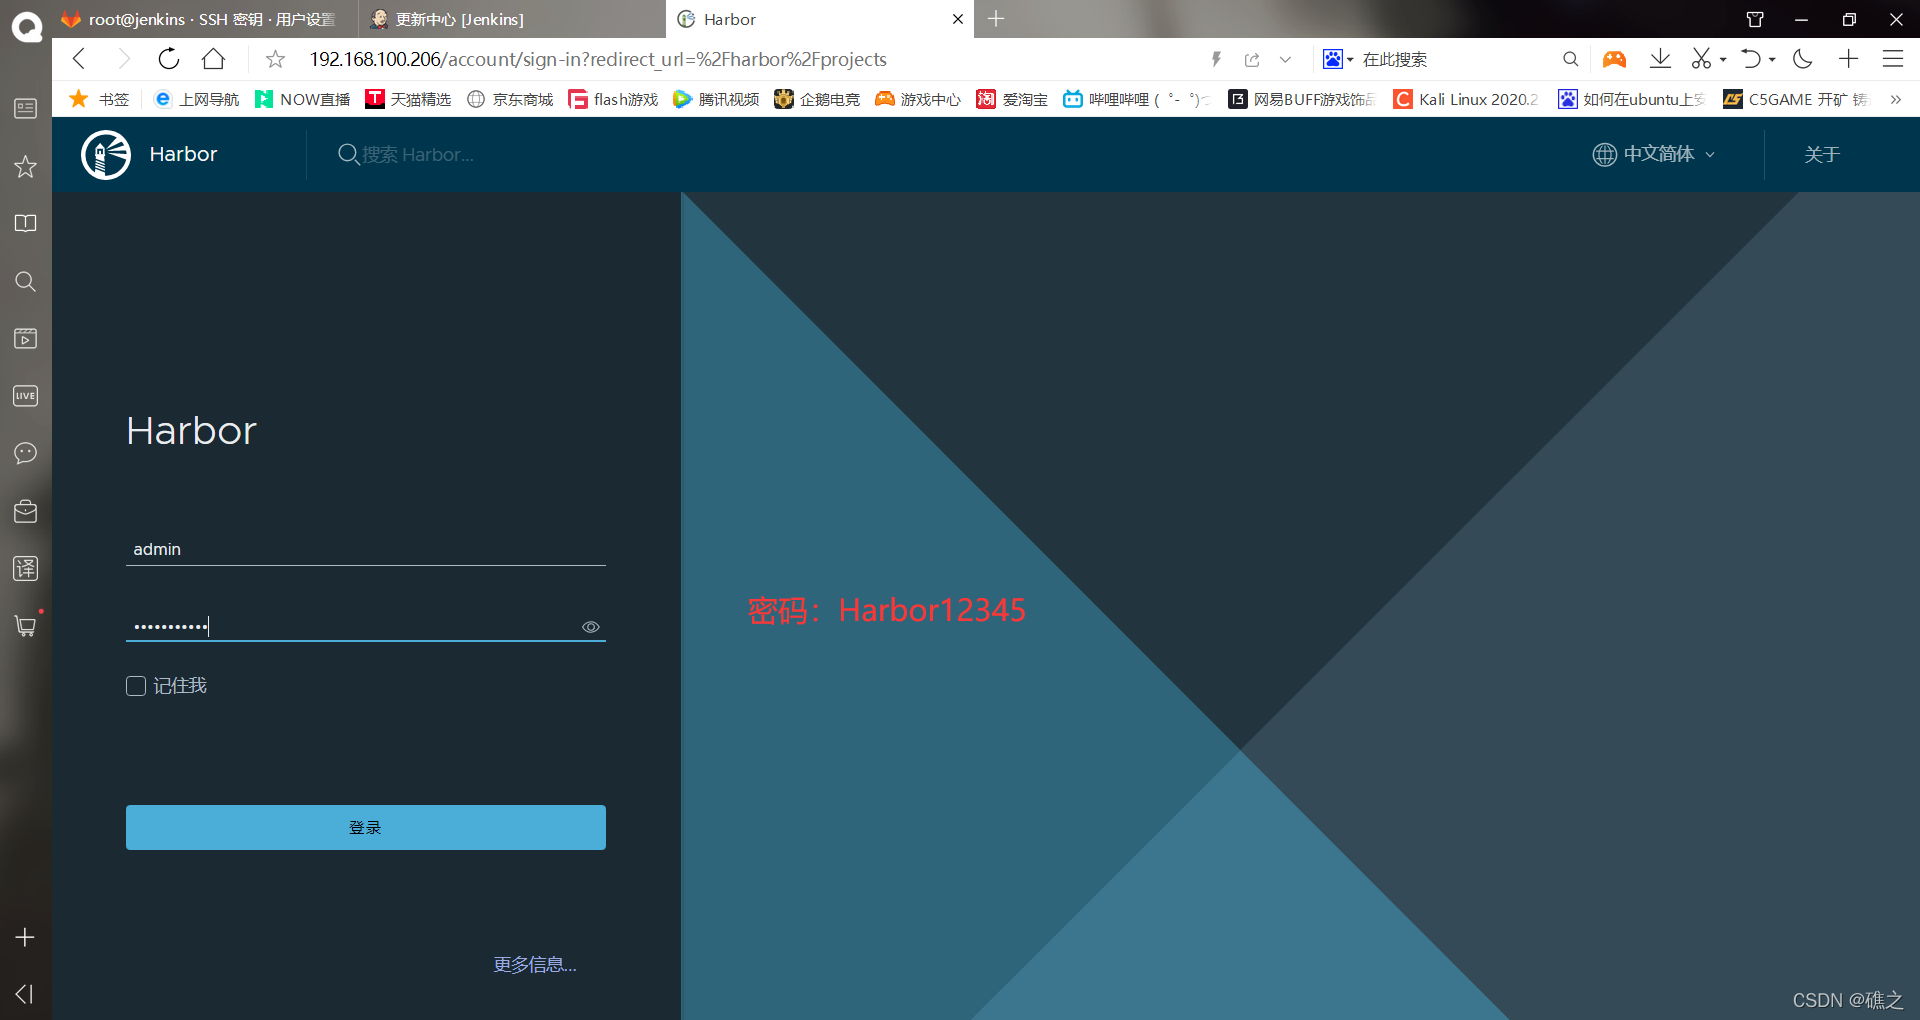1920x1020 pixels.
Task: Click the admin username field
Action: click(x=366, y=549)
